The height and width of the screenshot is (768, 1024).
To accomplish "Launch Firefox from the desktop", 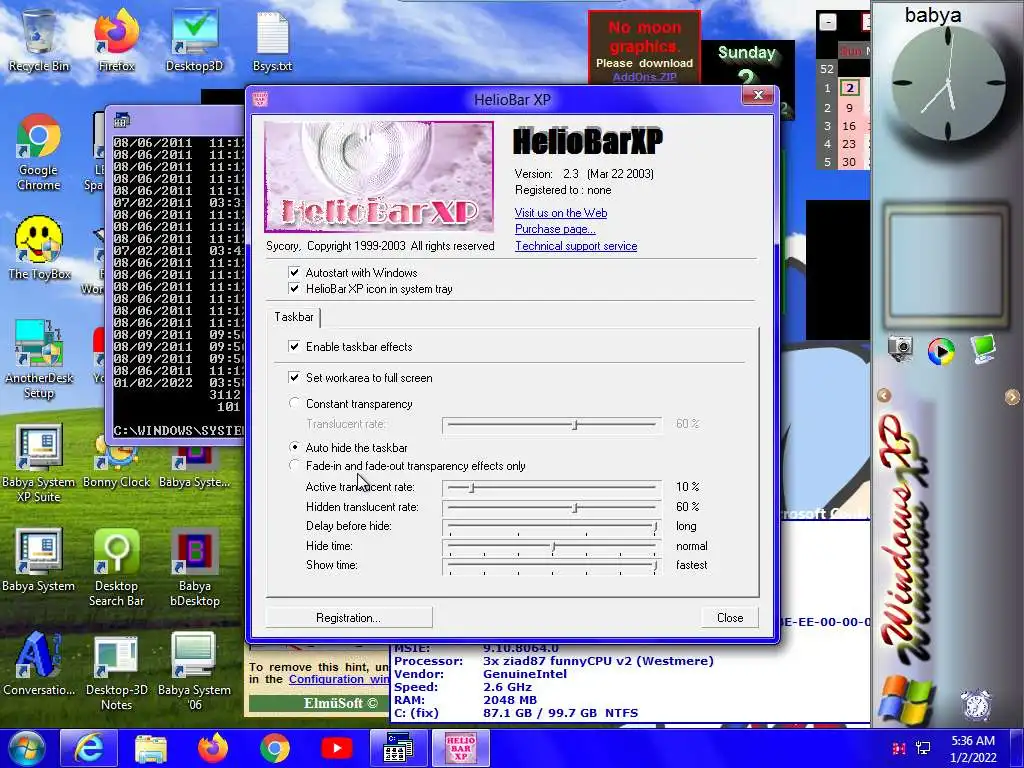I will 116,40.
